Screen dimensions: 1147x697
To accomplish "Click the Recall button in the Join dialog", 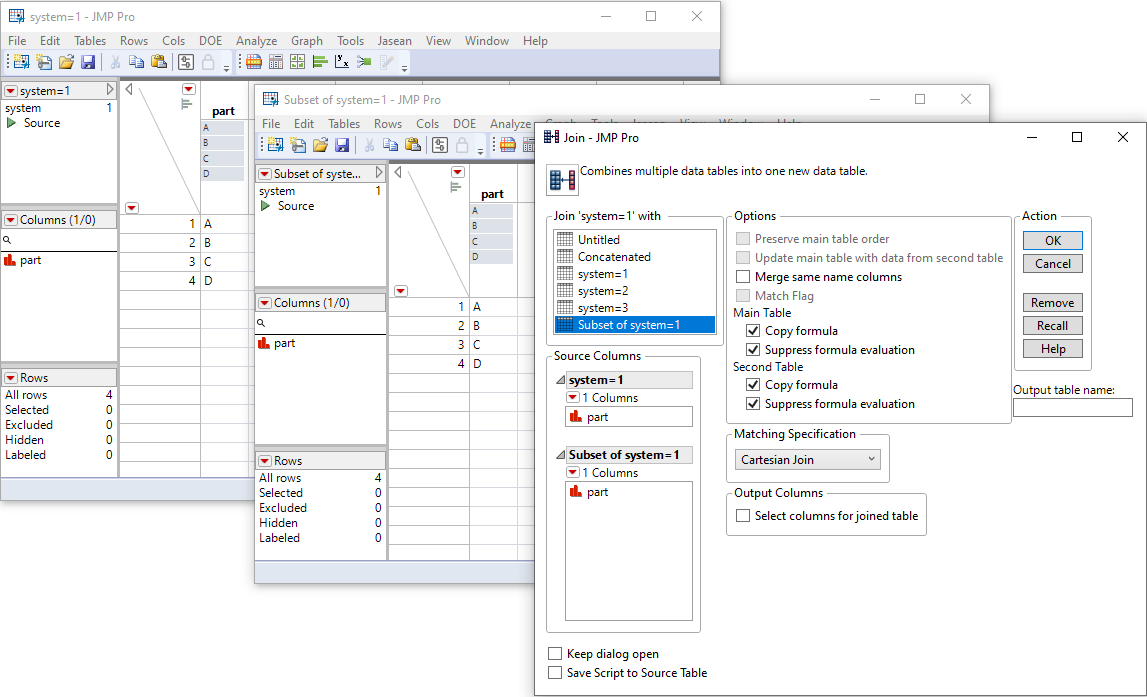I will [1052, 325].
